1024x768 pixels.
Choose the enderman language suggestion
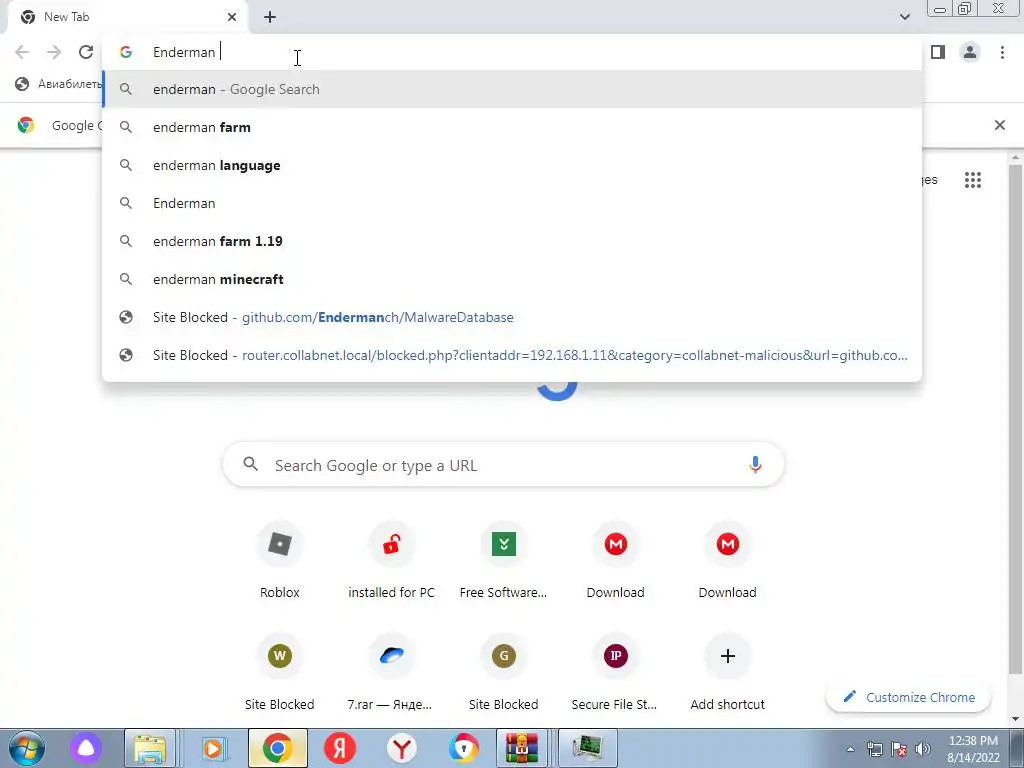pos(512,165)
